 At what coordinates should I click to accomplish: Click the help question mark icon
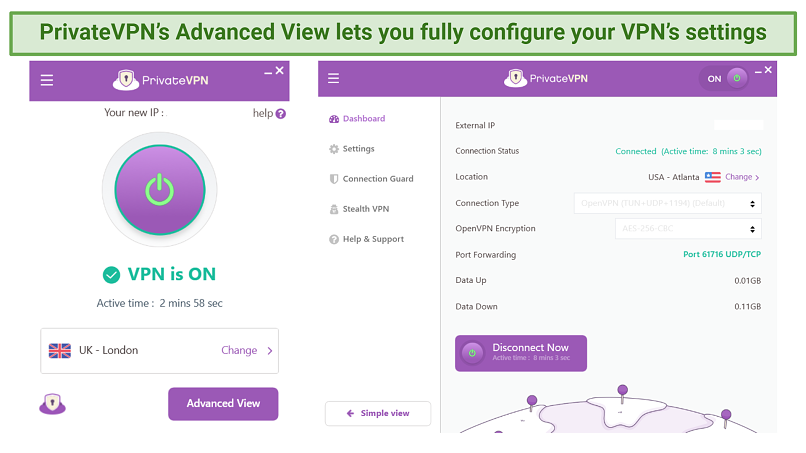[281, 114]
